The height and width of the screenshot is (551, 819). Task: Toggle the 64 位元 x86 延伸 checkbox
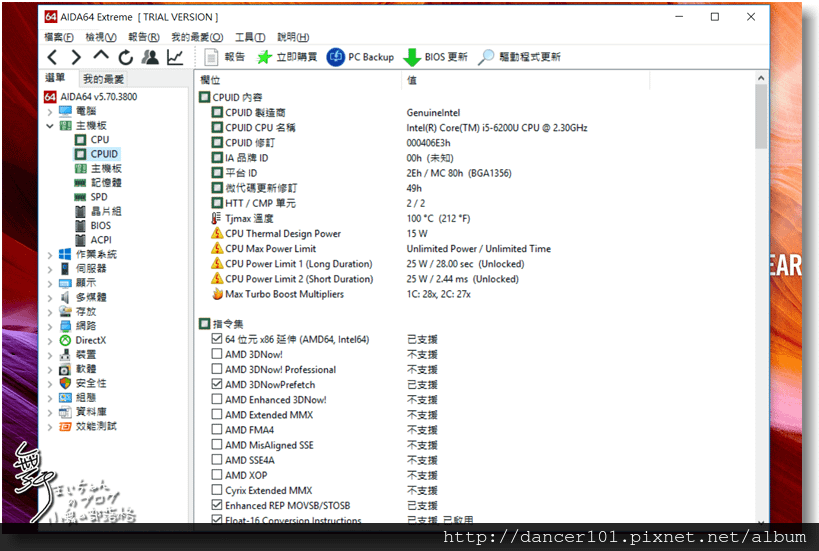tap(217, 339)
